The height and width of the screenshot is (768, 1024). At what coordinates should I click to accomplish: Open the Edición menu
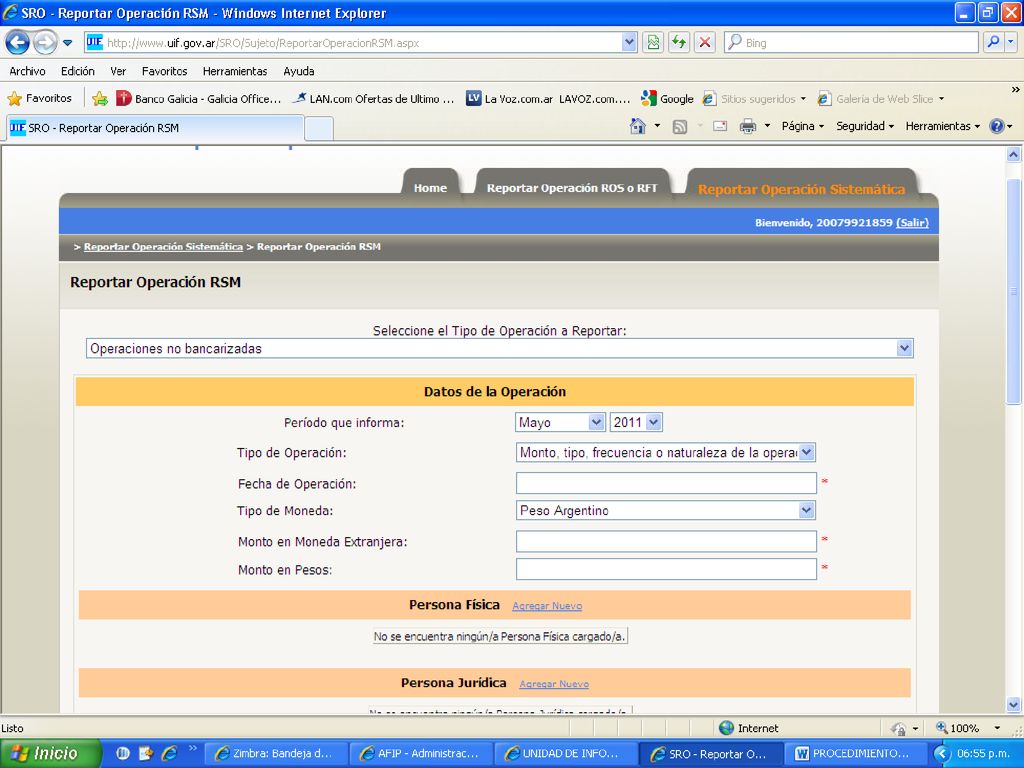click(78, 71)
